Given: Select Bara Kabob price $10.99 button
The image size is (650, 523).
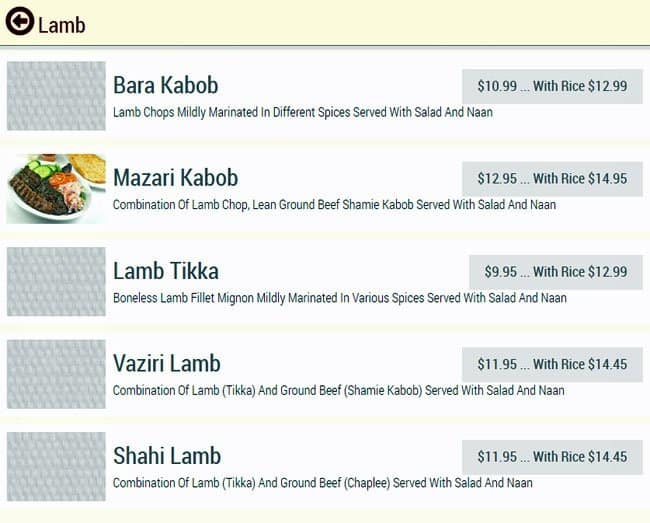Looking at the screenshot, I should click(x=552, y=86).
